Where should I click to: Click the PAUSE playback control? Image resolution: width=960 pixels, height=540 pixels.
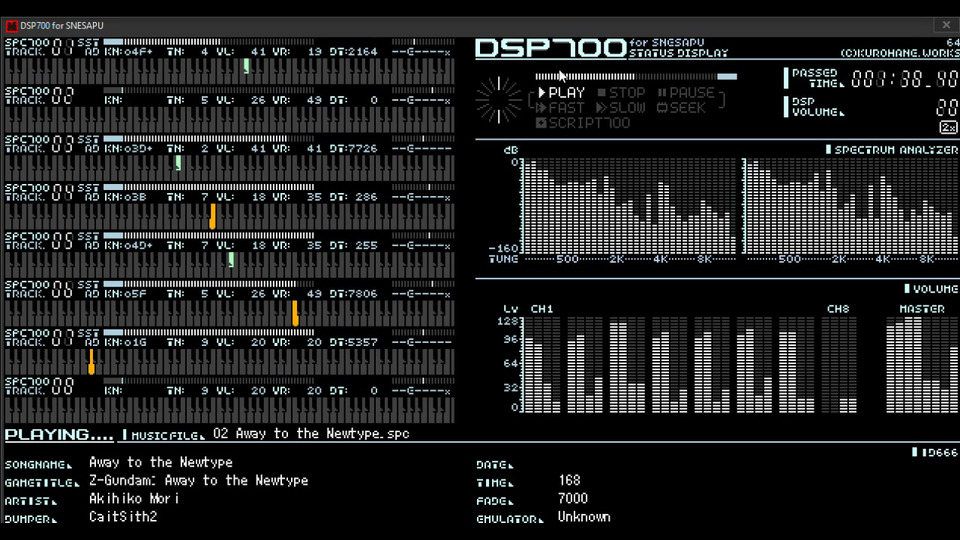click(x=686, y=93)
